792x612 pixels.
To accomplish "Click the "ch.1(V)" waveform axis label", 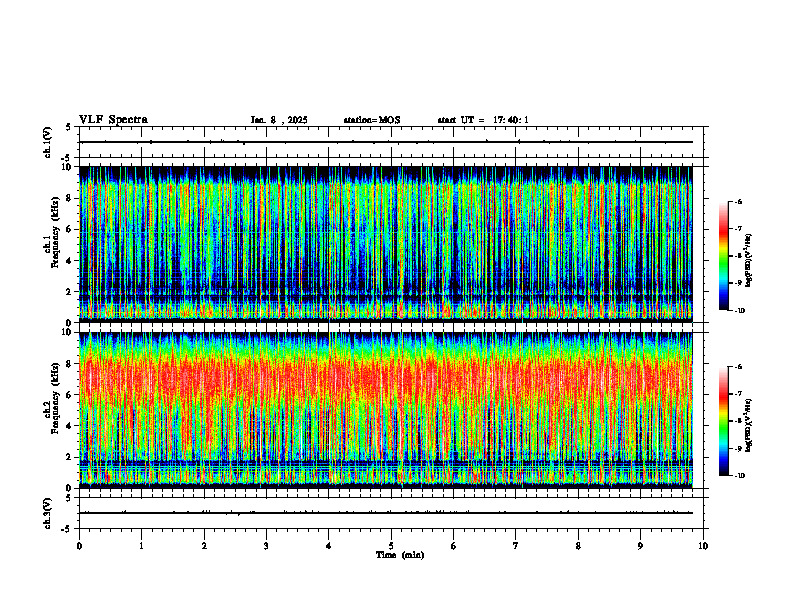I will (47, 142).
